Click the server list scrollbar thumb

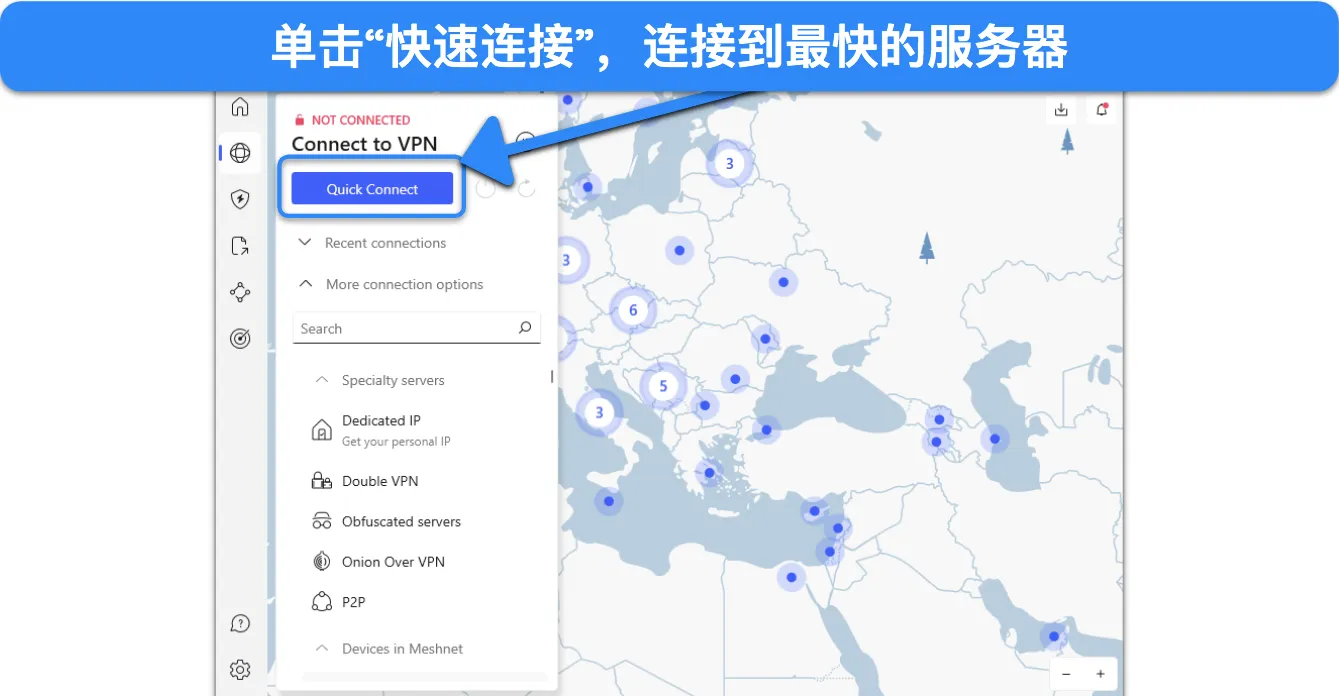[x=552, y=377]
